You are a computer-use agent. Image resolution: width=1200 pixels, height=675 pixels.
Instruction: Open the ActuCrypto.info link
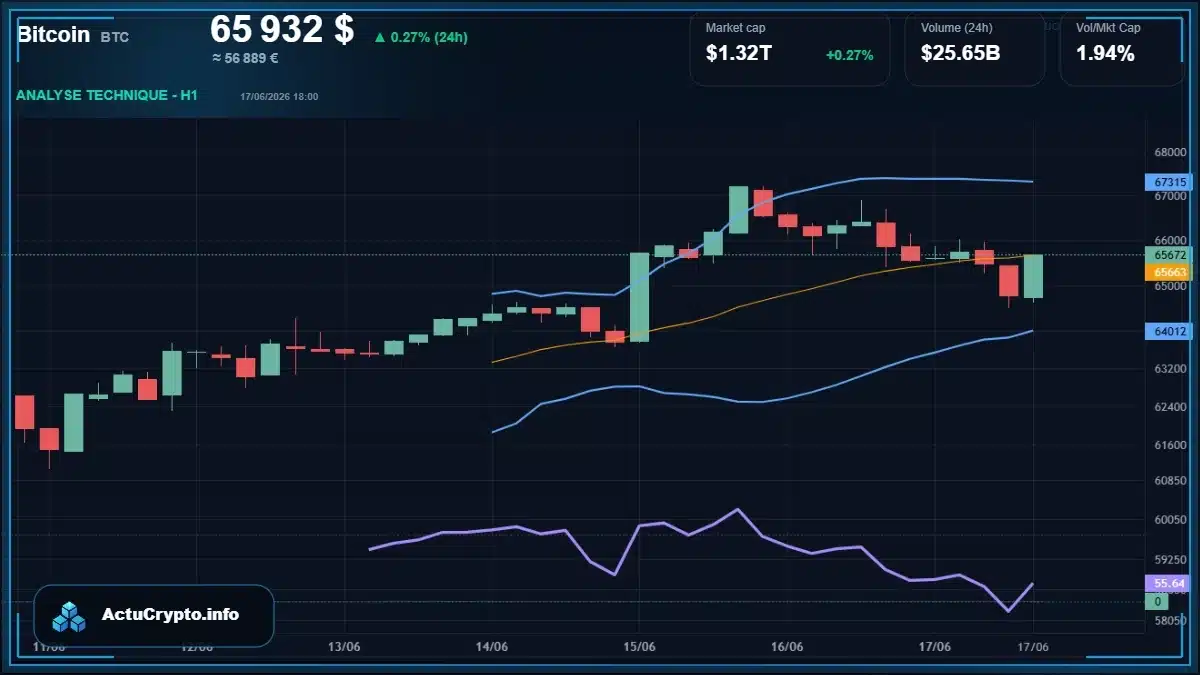171,615
